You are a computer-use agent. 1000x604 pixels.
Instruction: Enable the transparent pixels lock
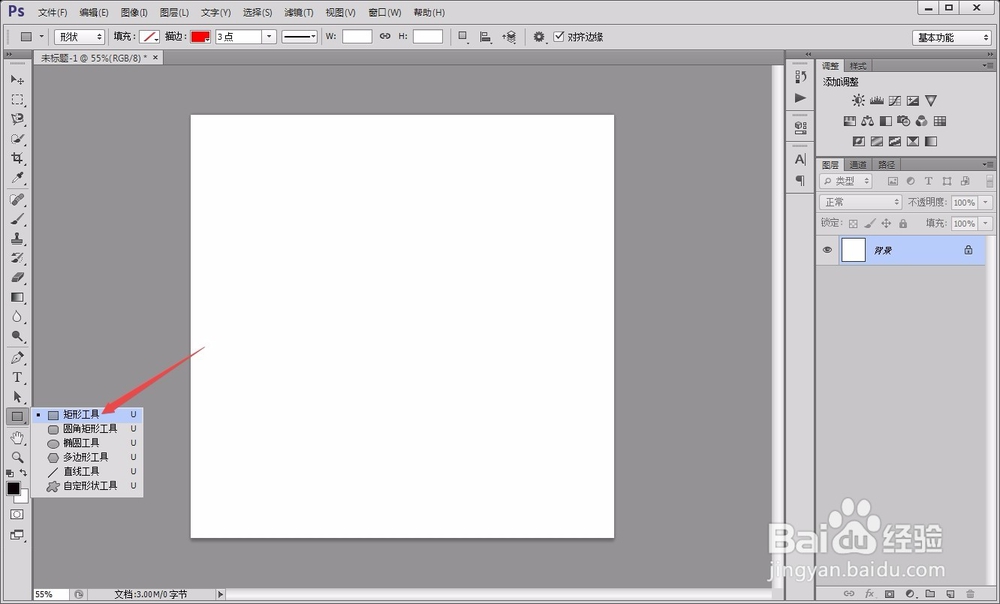pos(853,222)
